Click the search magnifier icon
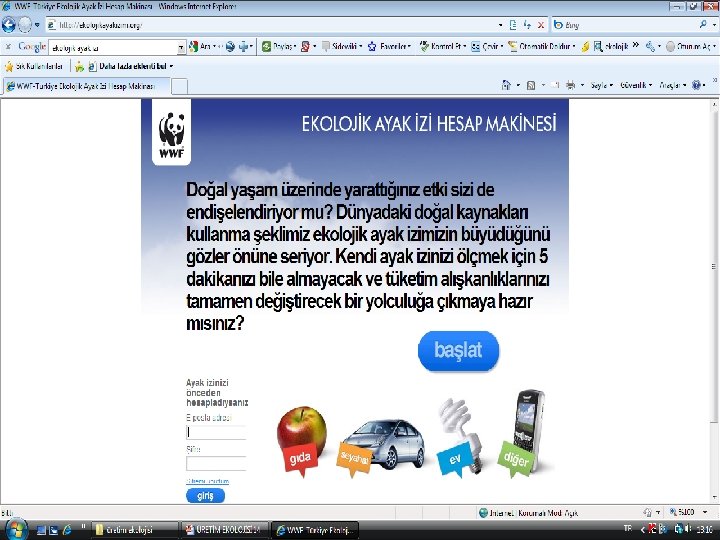Screen dimensions: 720x540 click(x=703, y=24)
